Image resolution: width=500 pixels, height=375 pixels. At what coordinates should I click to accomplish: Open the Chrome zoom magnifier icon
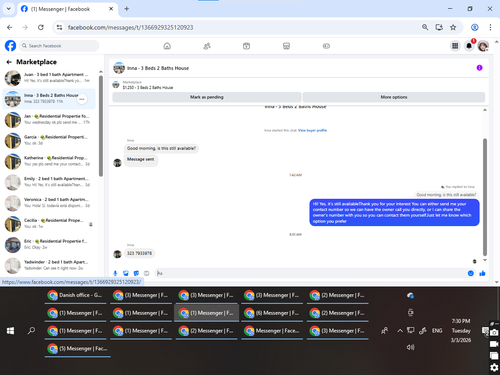[x=425, y=27]
